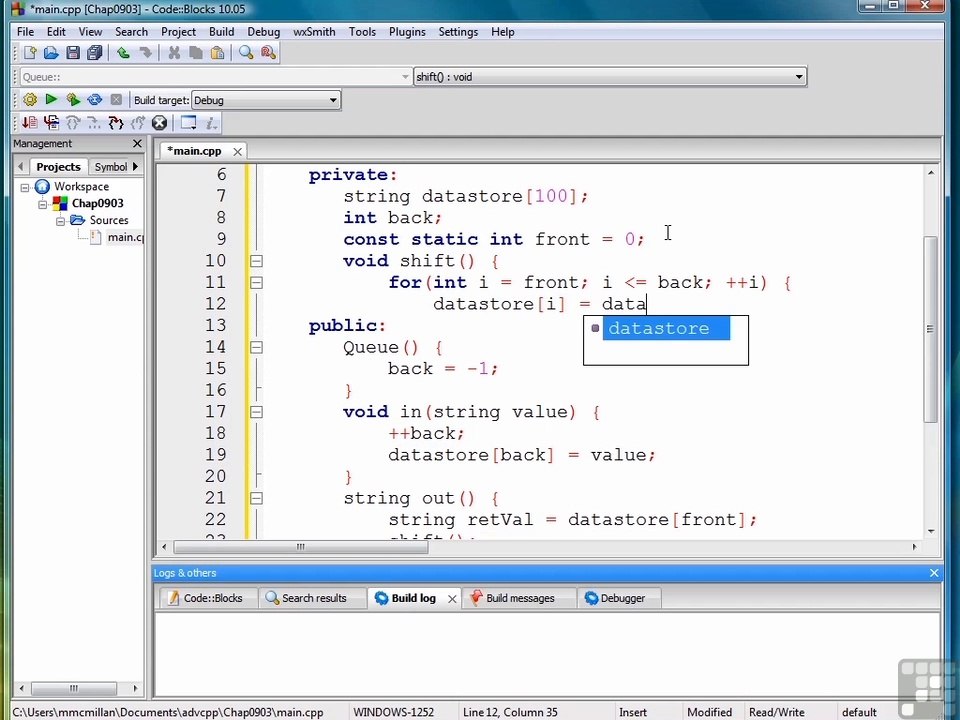Open Find with magnifier icon

click(246, 53)
